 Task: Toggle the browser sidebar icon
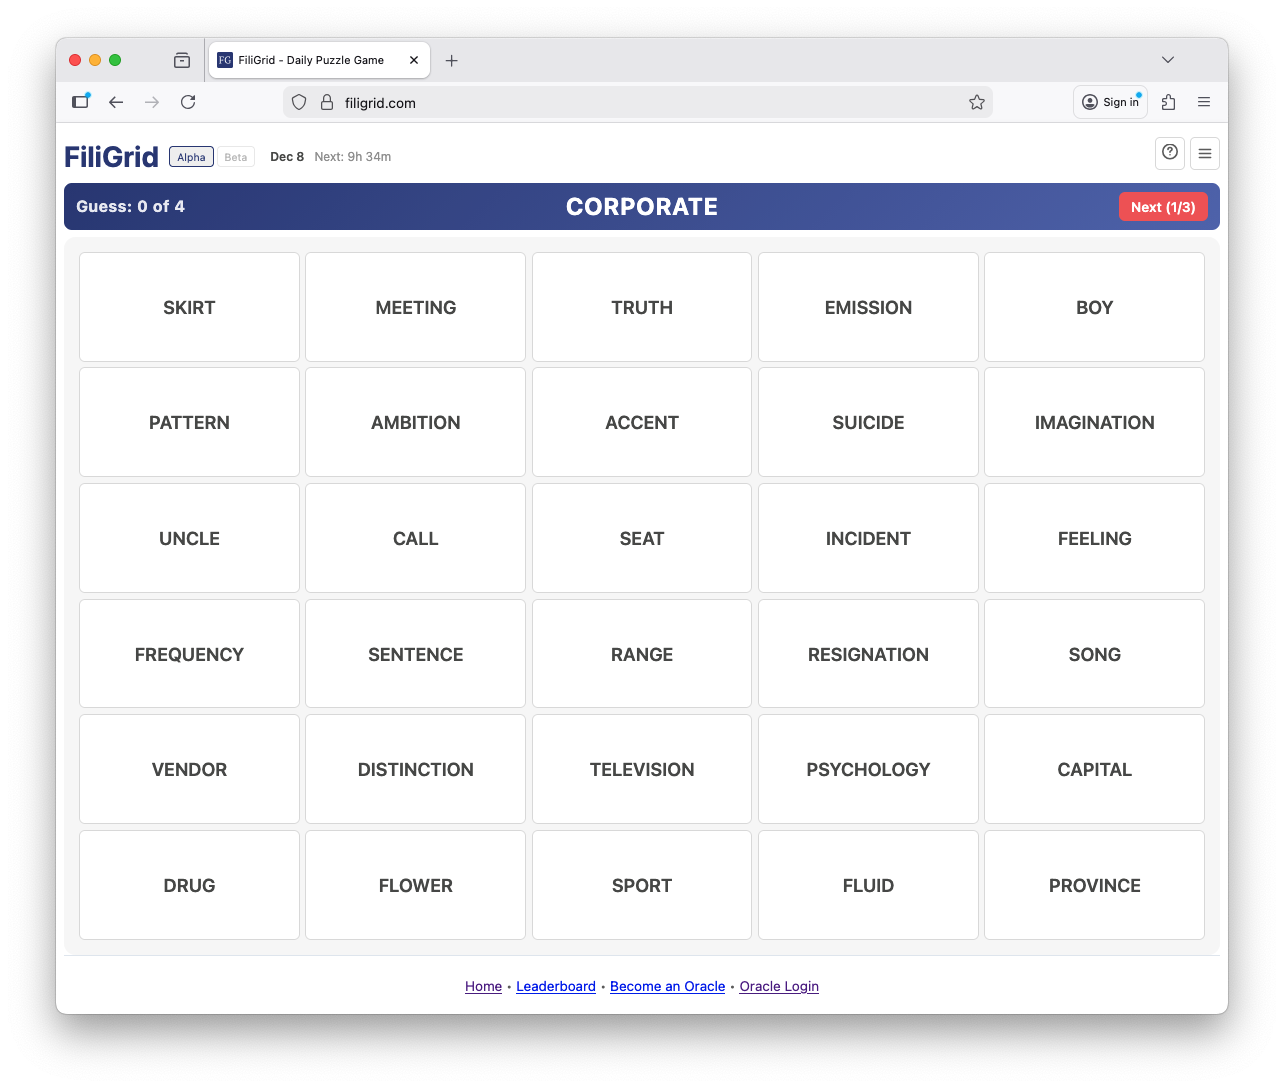81,102
